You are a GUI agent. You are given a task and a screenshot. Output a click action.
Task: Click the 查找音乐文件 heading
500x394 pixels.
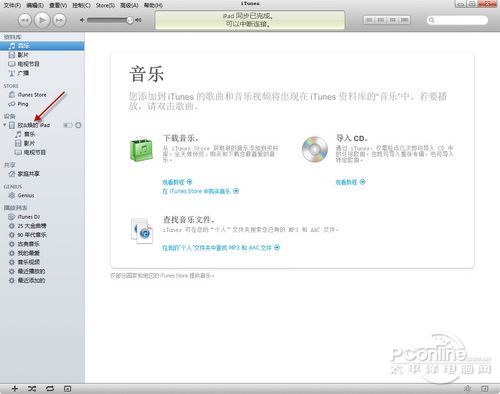pyautogui.click(x=189, y=220)
